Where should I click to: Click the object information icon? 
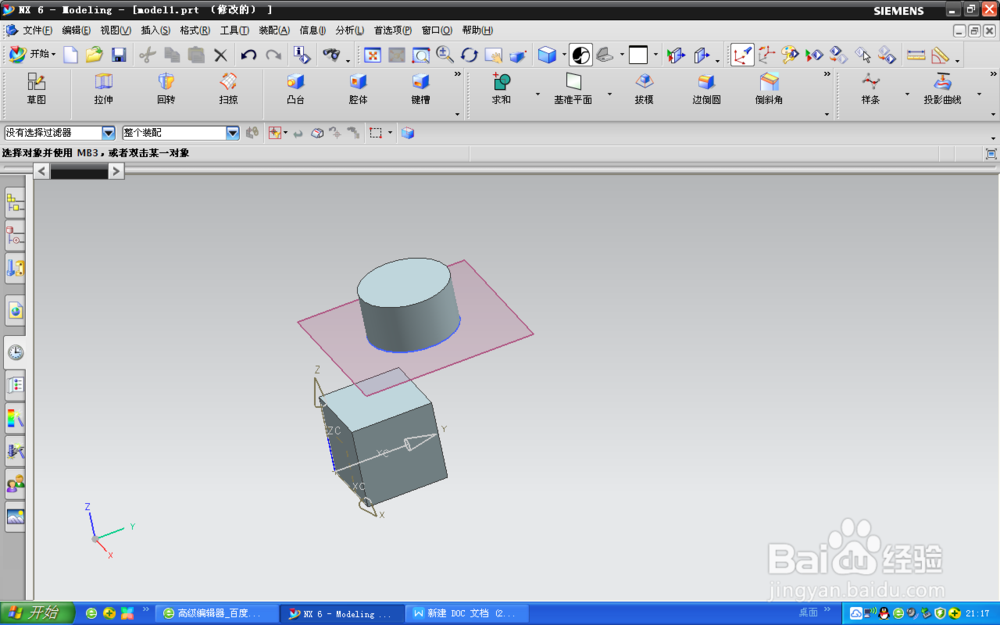click(302, 55)
